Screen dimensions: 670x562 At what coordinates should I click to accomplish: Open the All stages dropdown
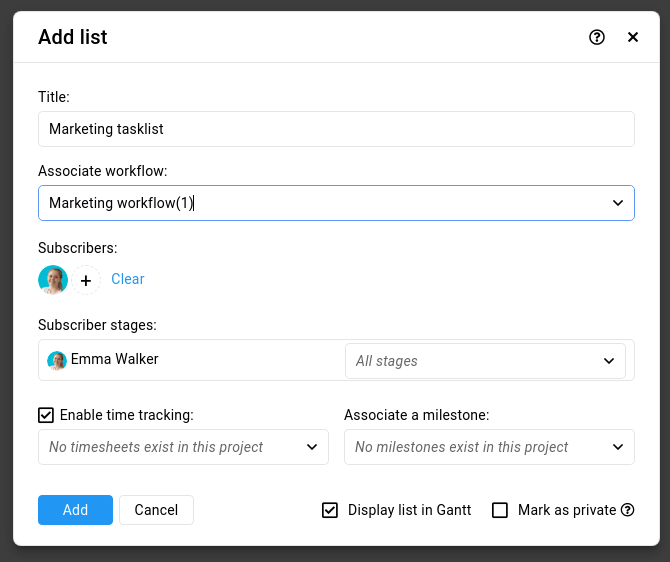[x=485, y=361]
